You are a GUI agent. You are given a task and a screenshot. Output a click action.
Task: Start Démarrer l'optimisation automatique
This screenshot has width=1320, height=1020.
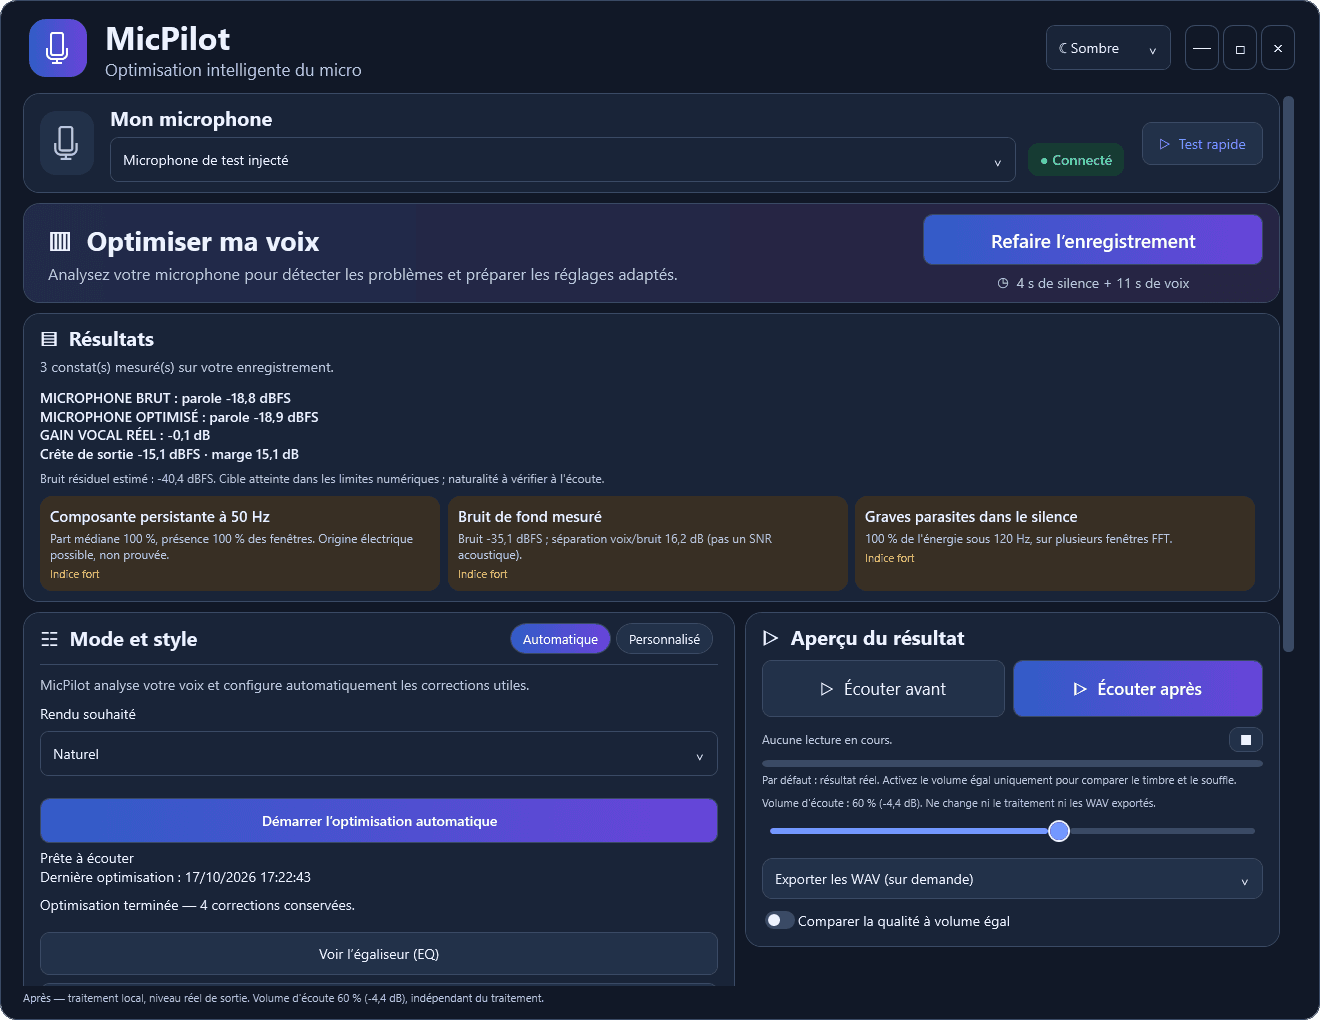[379, 821]
